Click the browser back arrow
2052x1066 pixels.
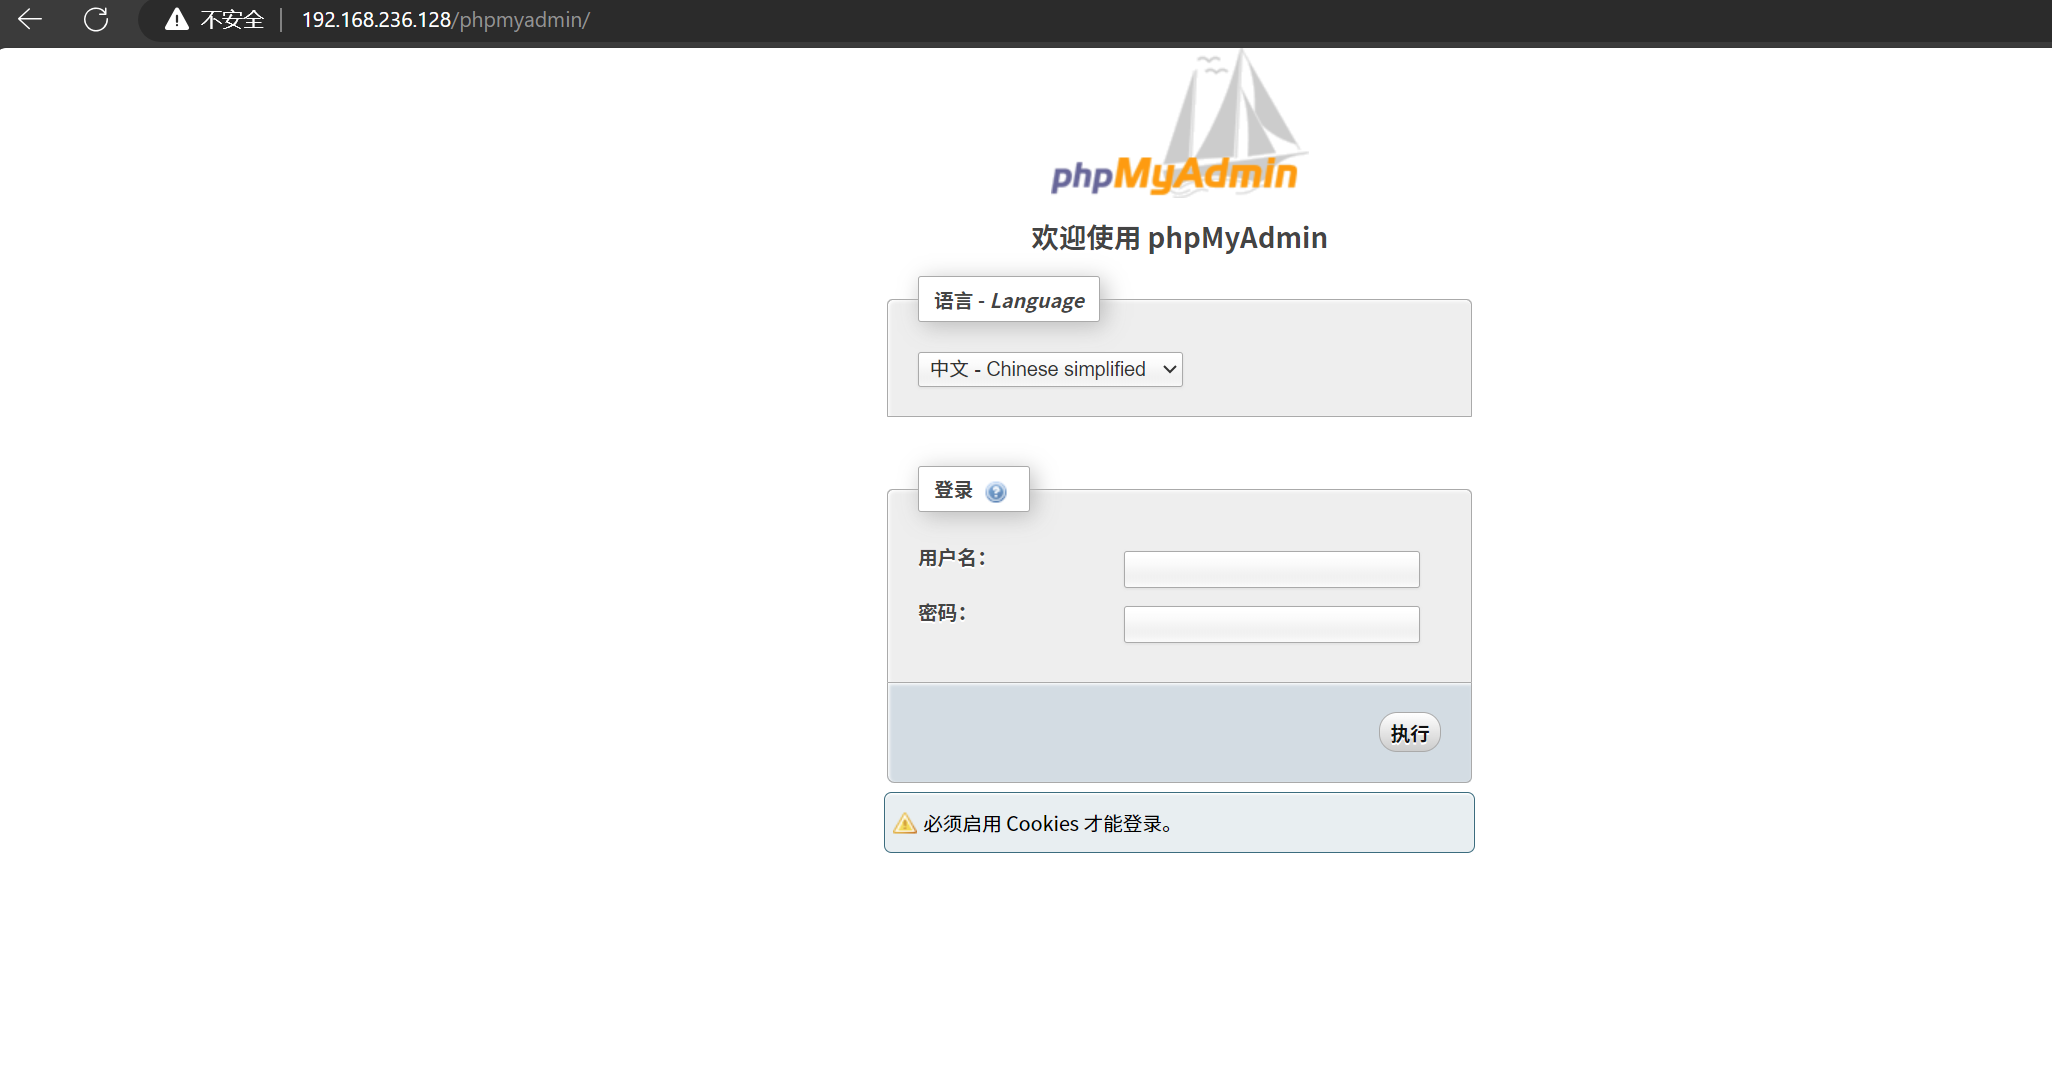30,19
